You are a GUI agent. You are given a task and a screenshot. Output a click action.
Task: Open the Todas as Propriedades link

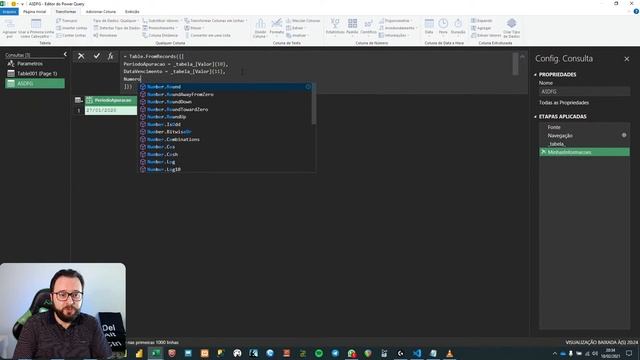point(564,102)
